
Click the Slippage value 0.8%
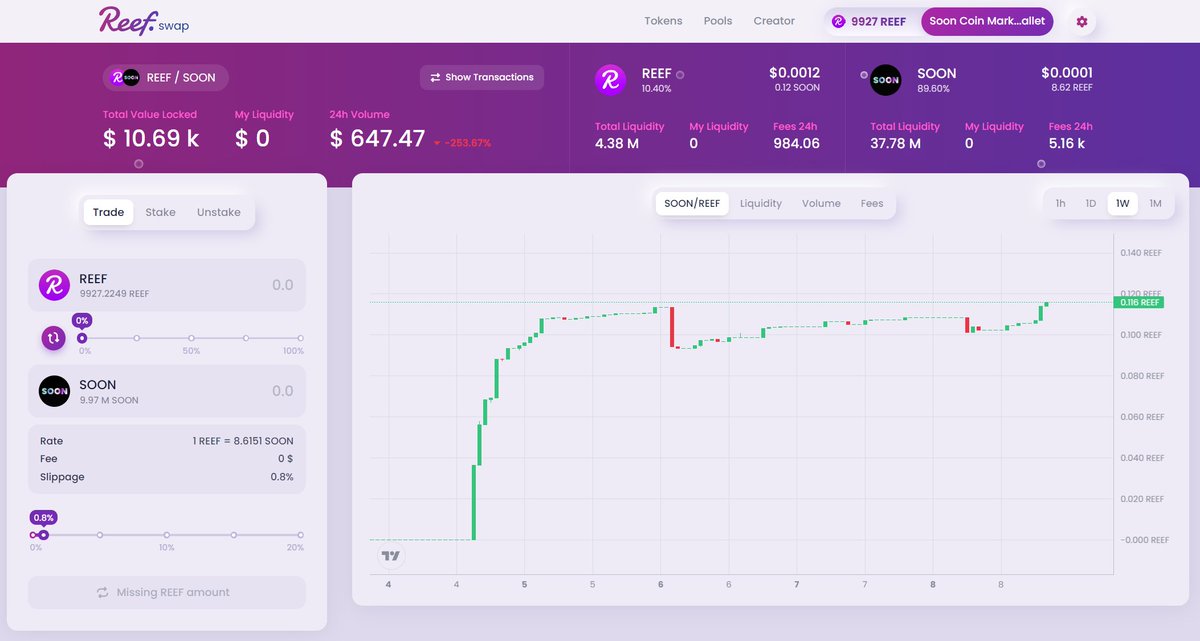point(281,477)
